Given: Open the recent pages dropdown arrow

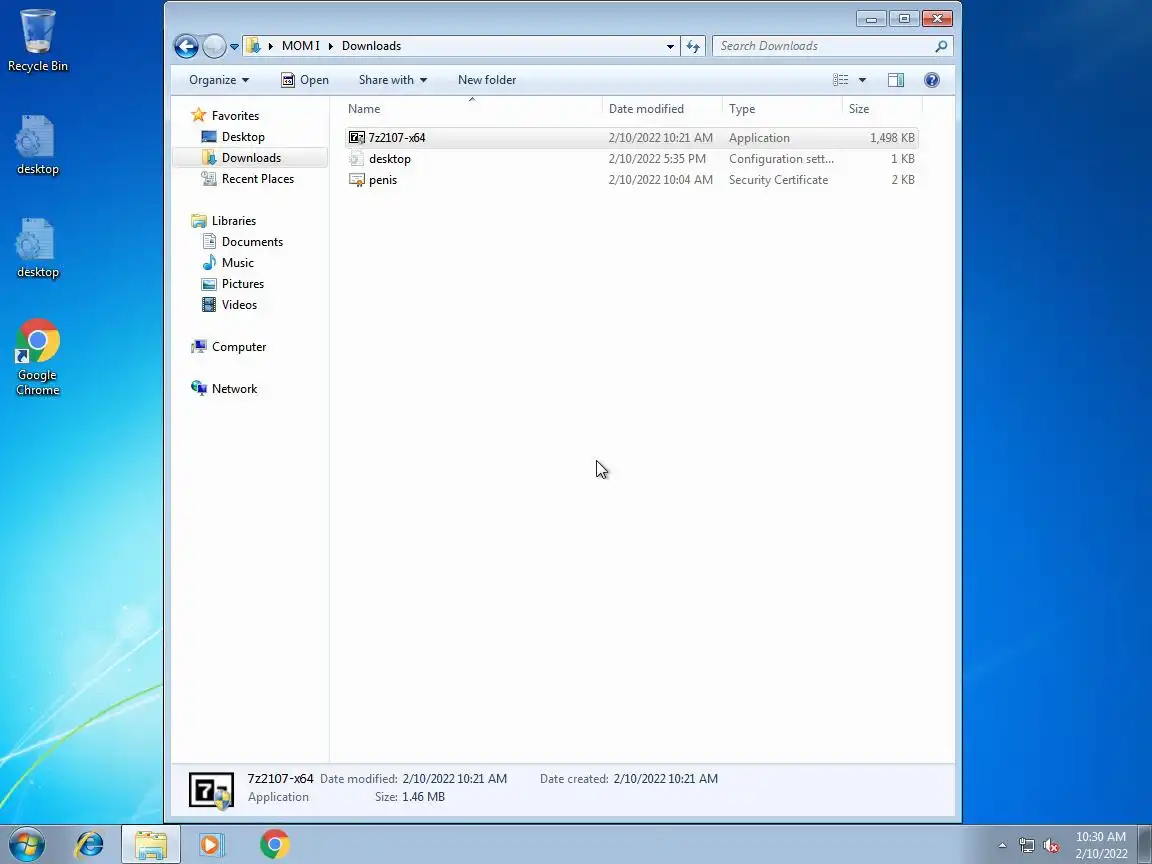Looking at the screenshot, I should click(234, 46).
